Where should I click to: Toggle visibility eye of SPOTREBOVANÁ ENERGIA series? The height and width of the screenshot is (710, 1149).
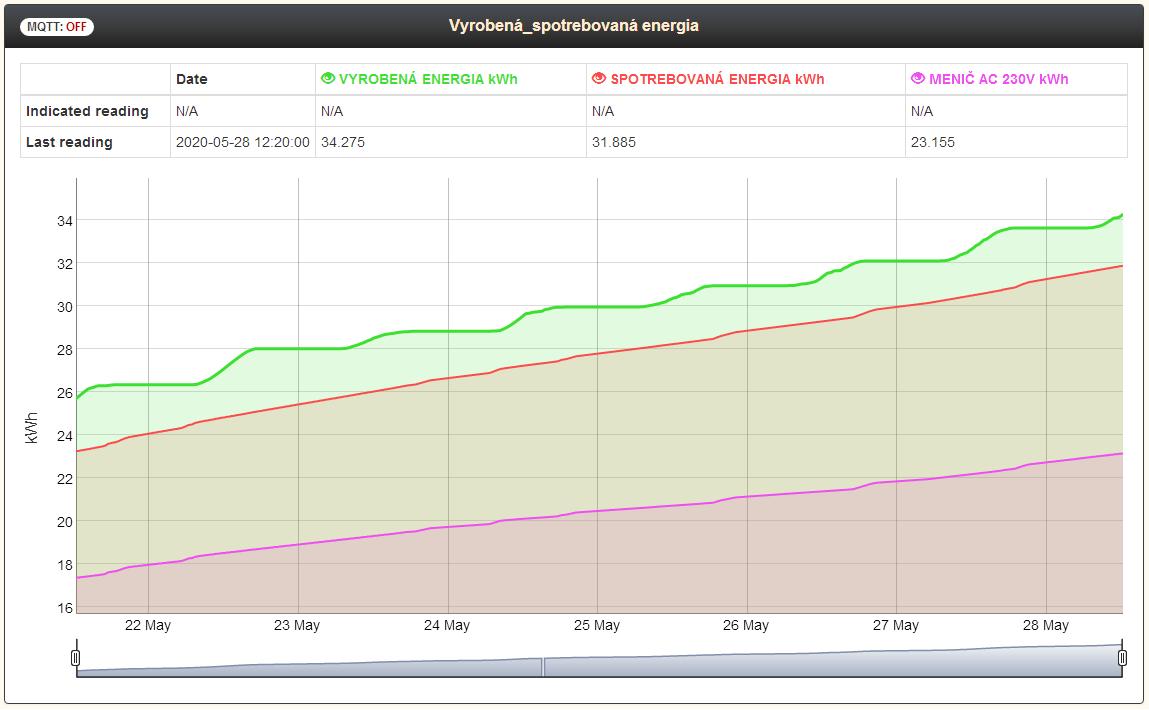[x=599, y=78]
